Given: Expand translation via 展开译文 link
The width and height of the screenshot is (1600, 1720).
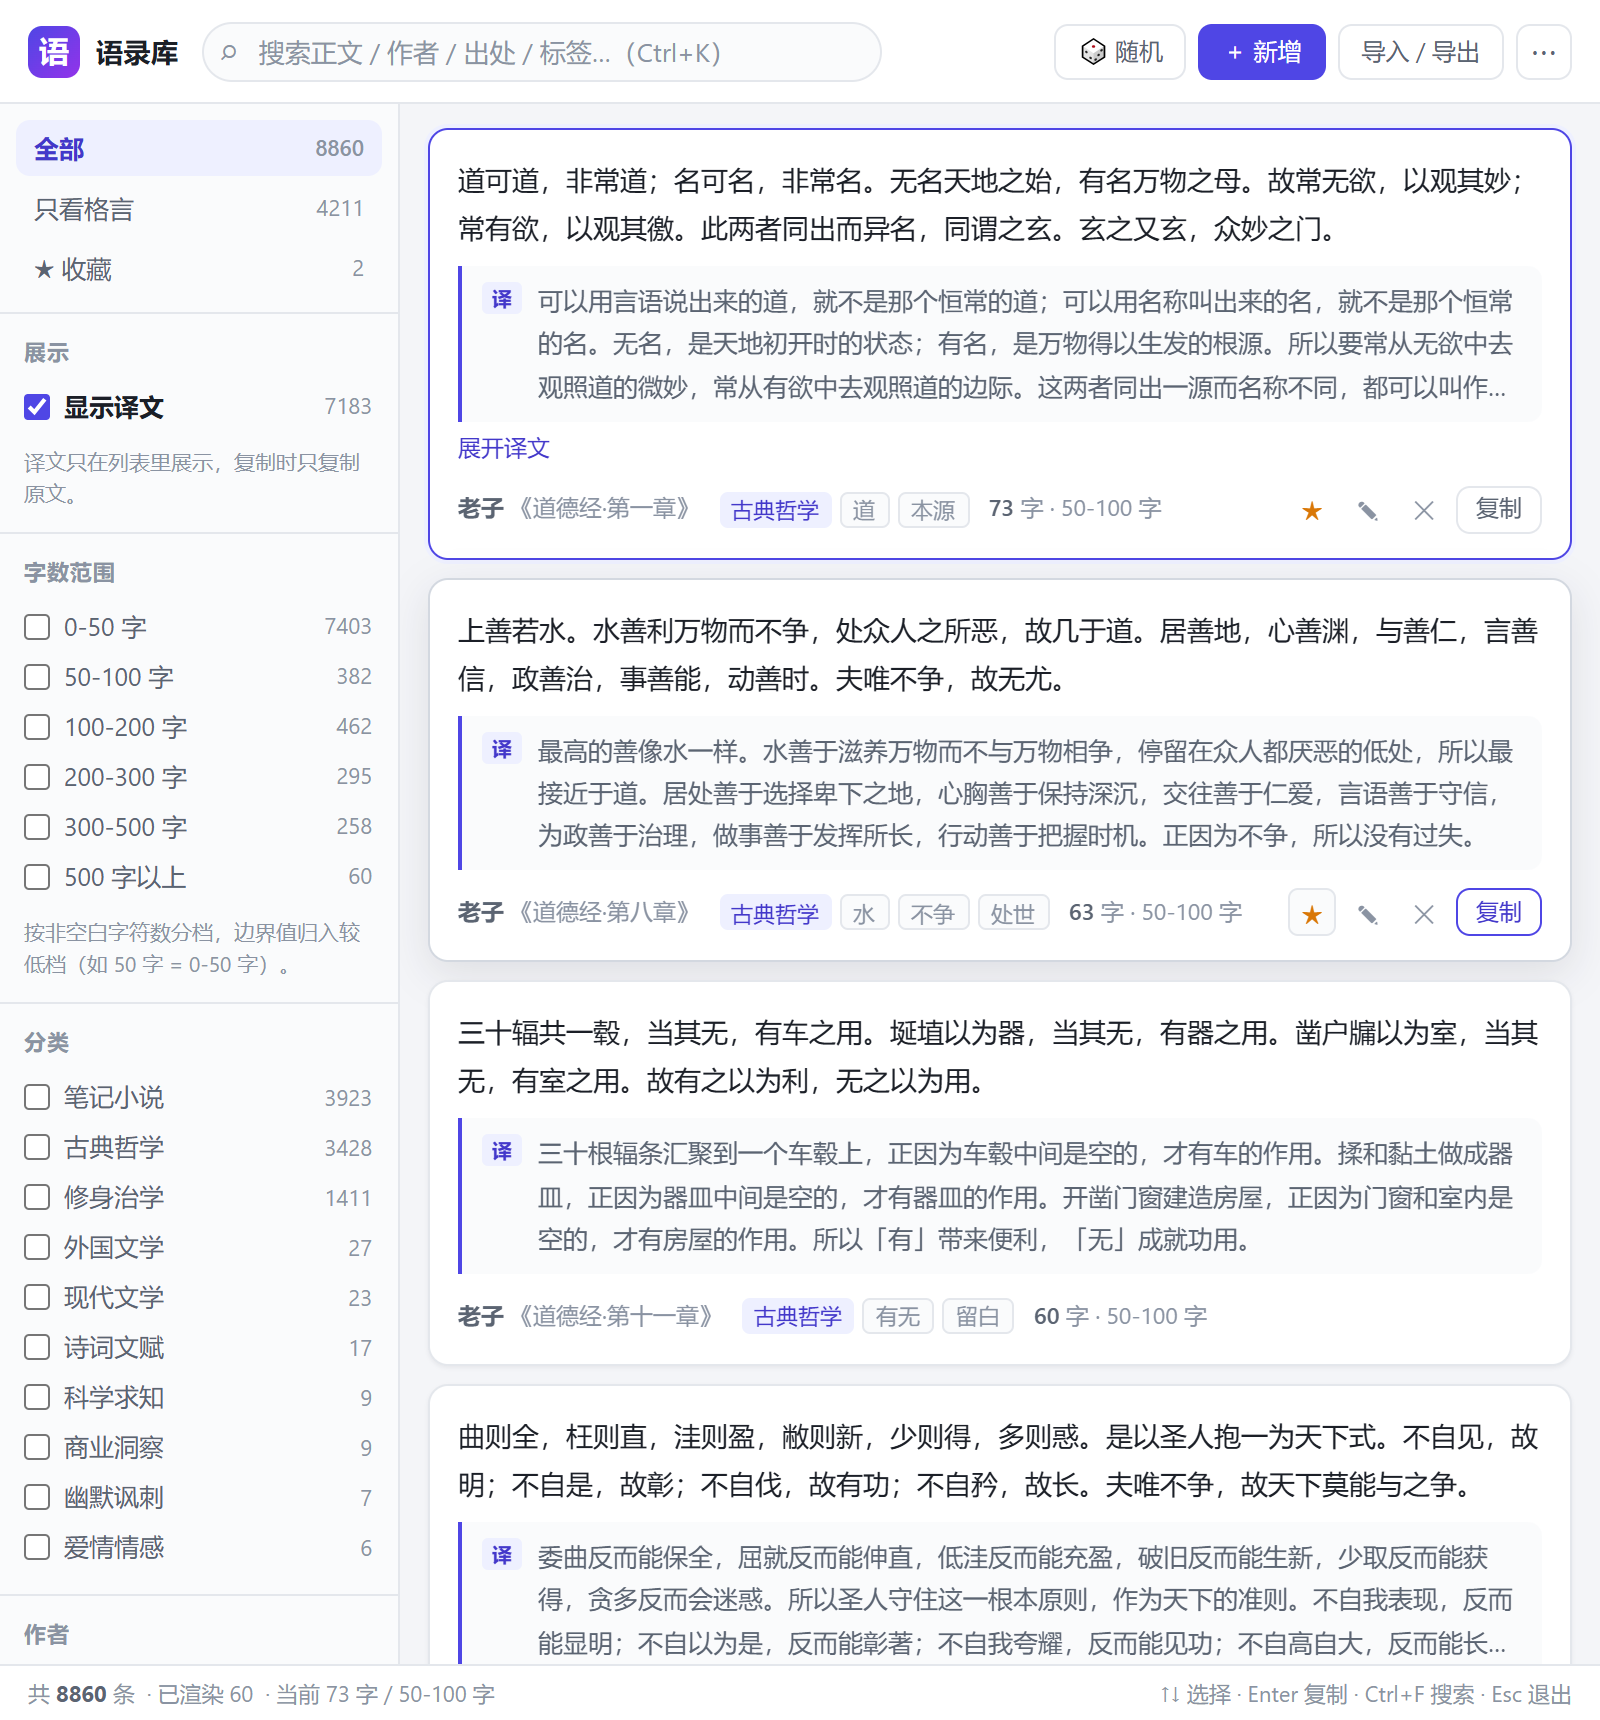Looking at the screenshot, I should pyautogui.click(x=504, y=448).
